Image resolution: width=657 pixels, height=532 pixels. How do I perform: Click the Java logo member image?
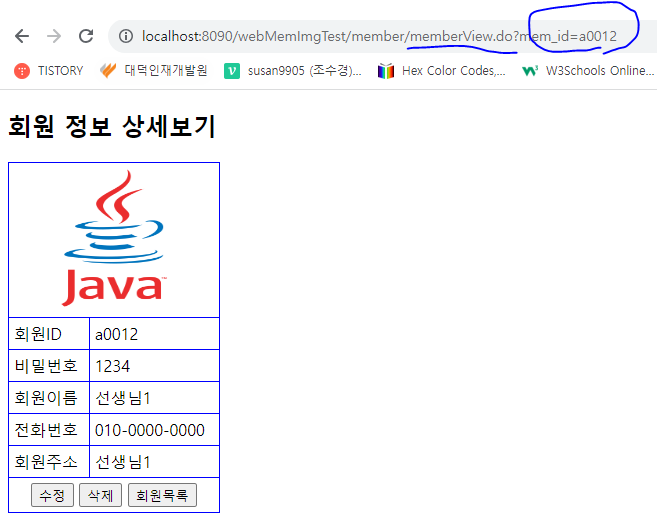coord(114,238)
